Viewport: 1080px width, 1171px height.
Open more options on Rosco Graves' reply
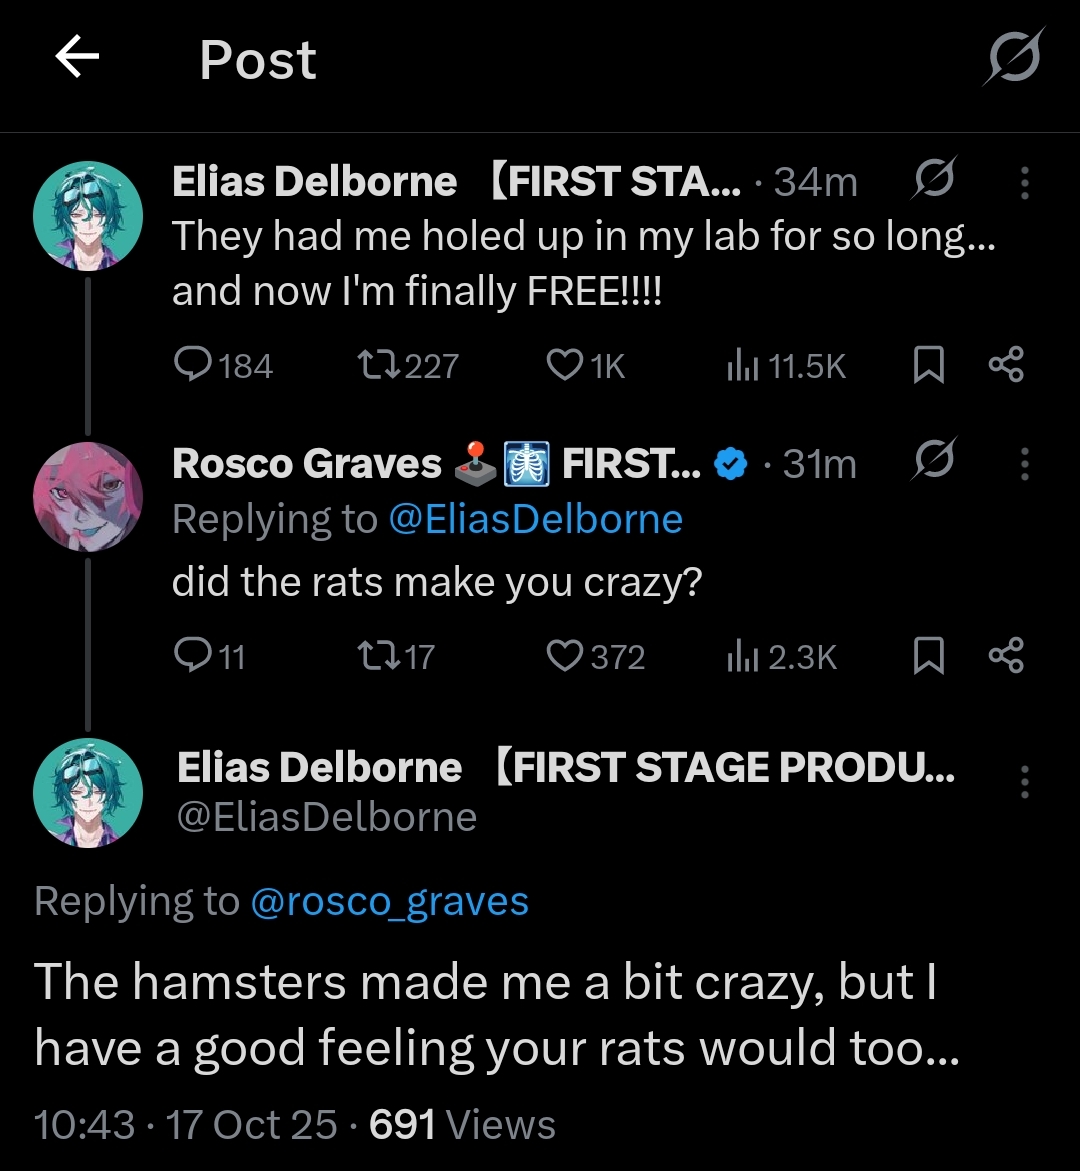[1024, 464]
